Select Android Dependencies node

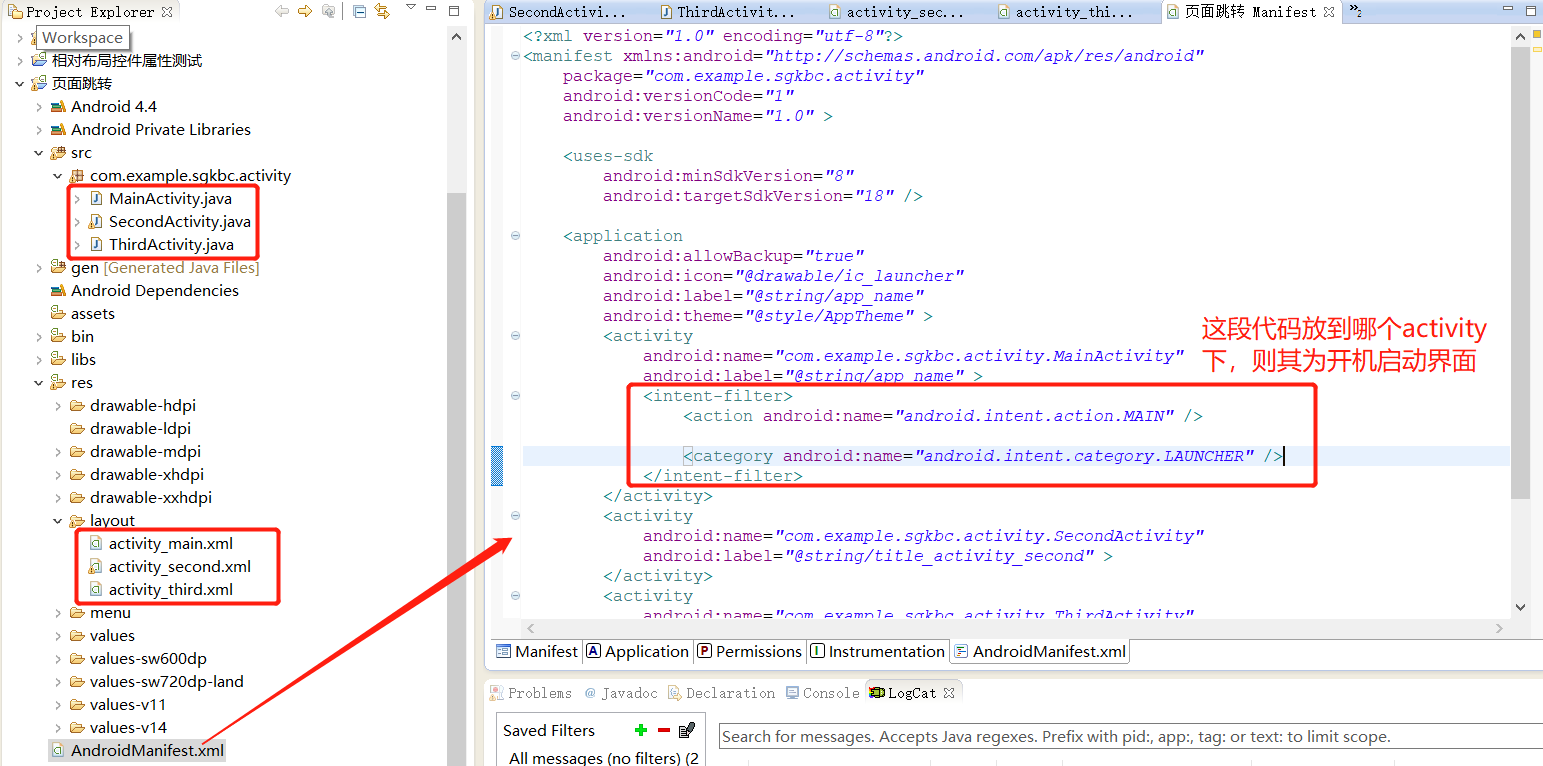click(x=144, y=290)
